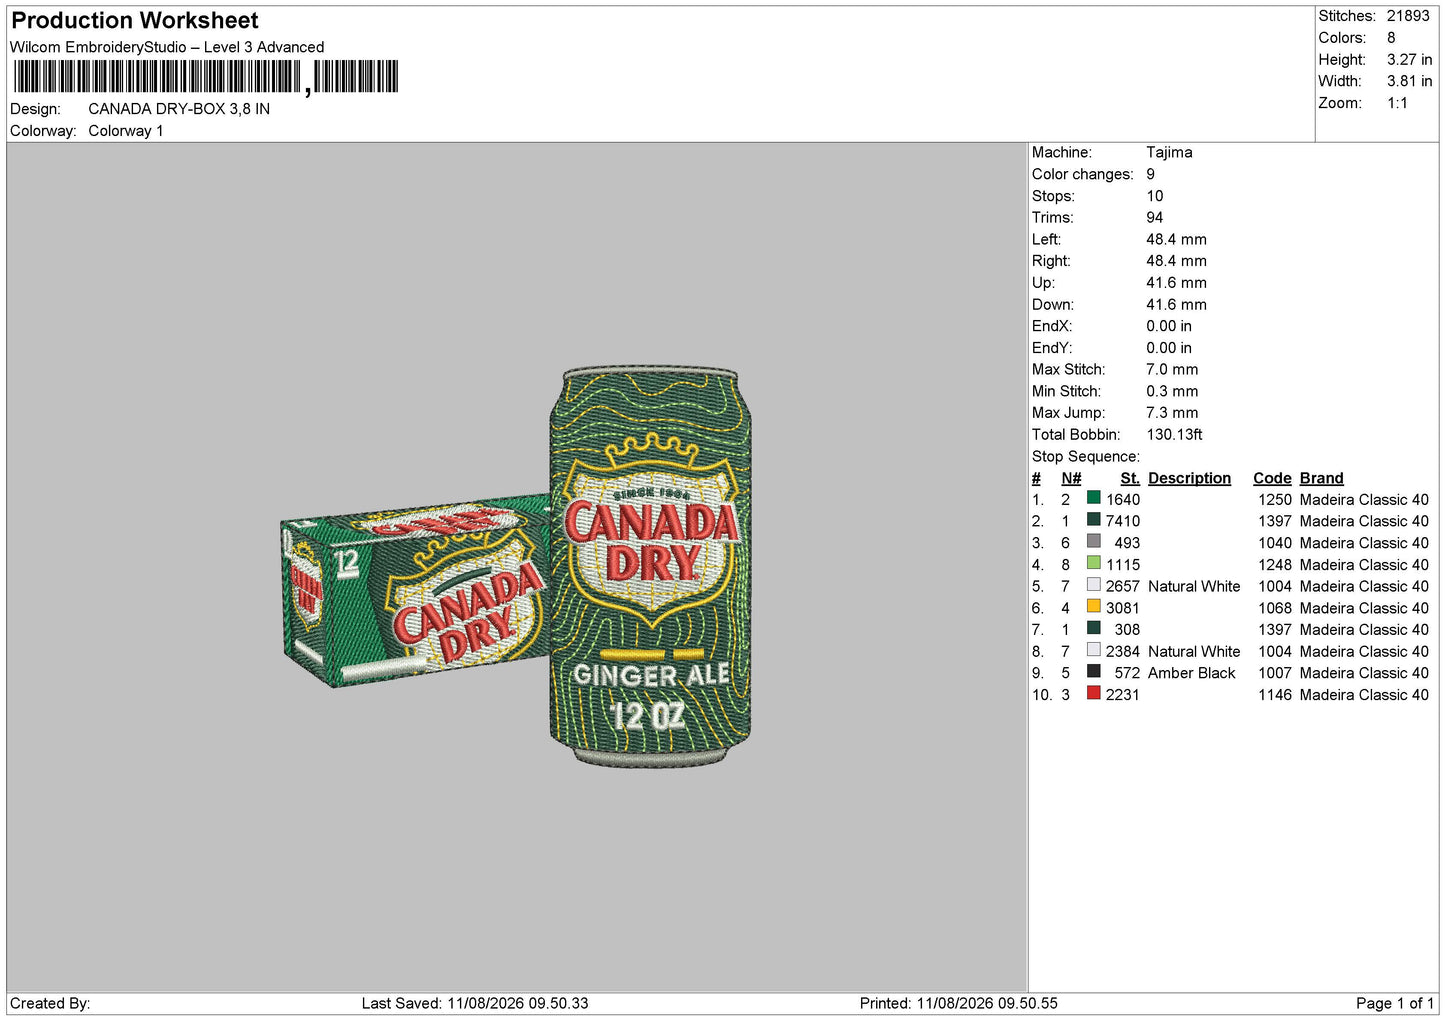The image size is (1445, 1021).
Task: Click the Stitches count 21893
Action: pos(1408,16)
